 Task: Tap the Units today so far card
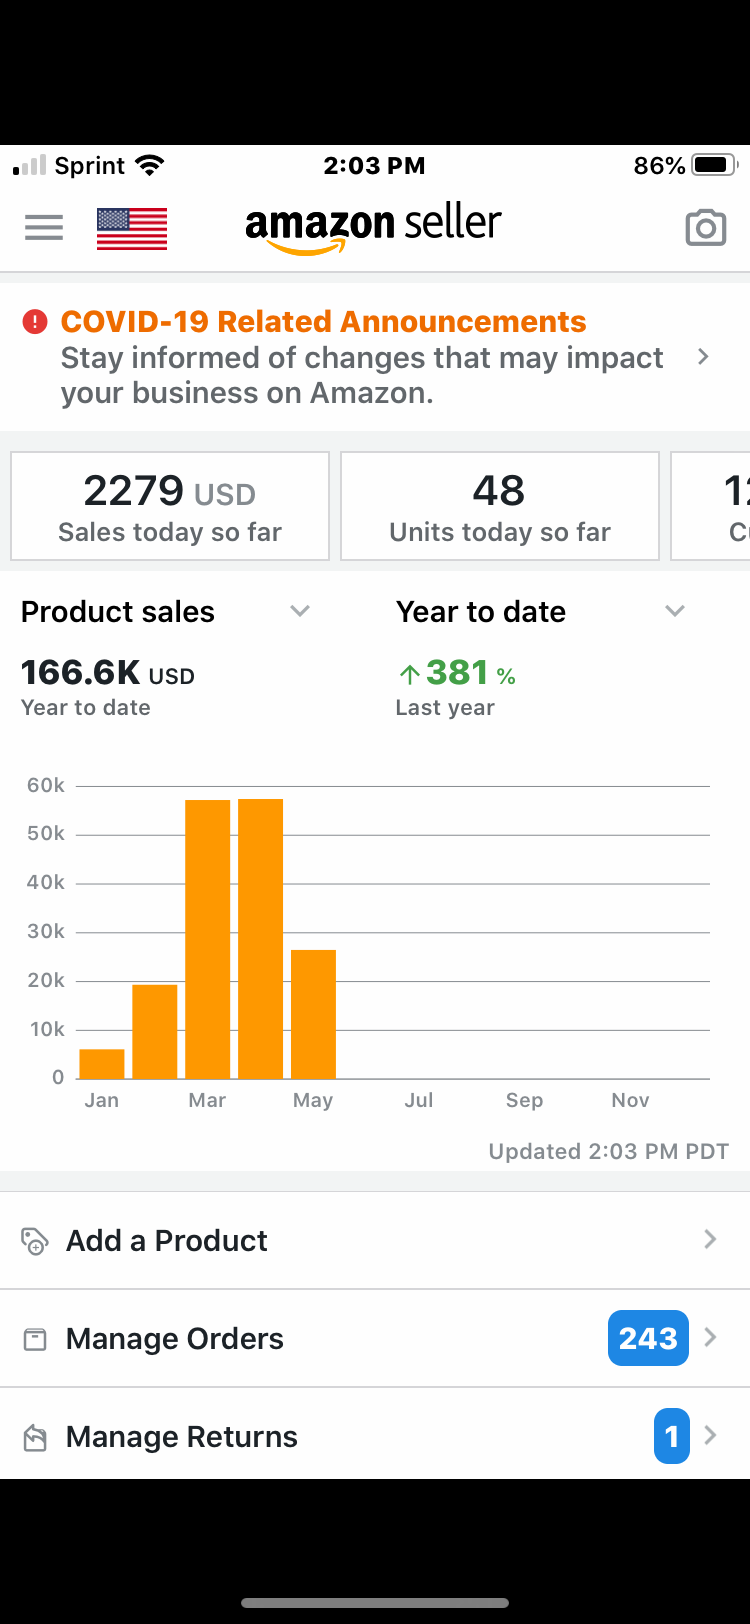point(500,506)
